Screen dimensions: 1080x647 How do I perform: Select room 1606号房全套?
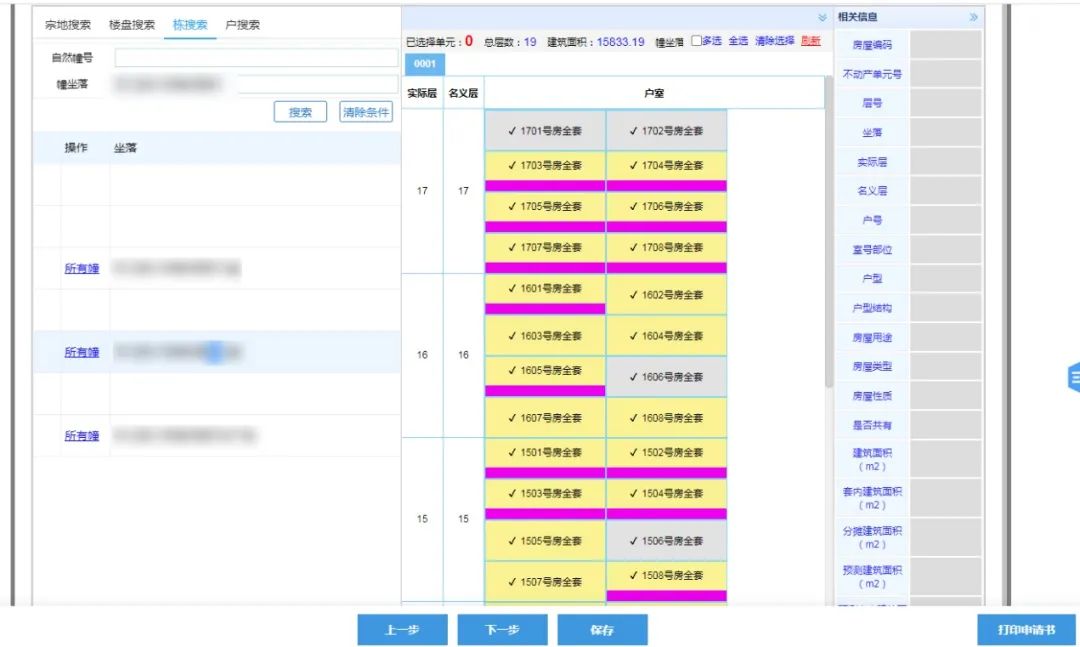click(666, 377)
